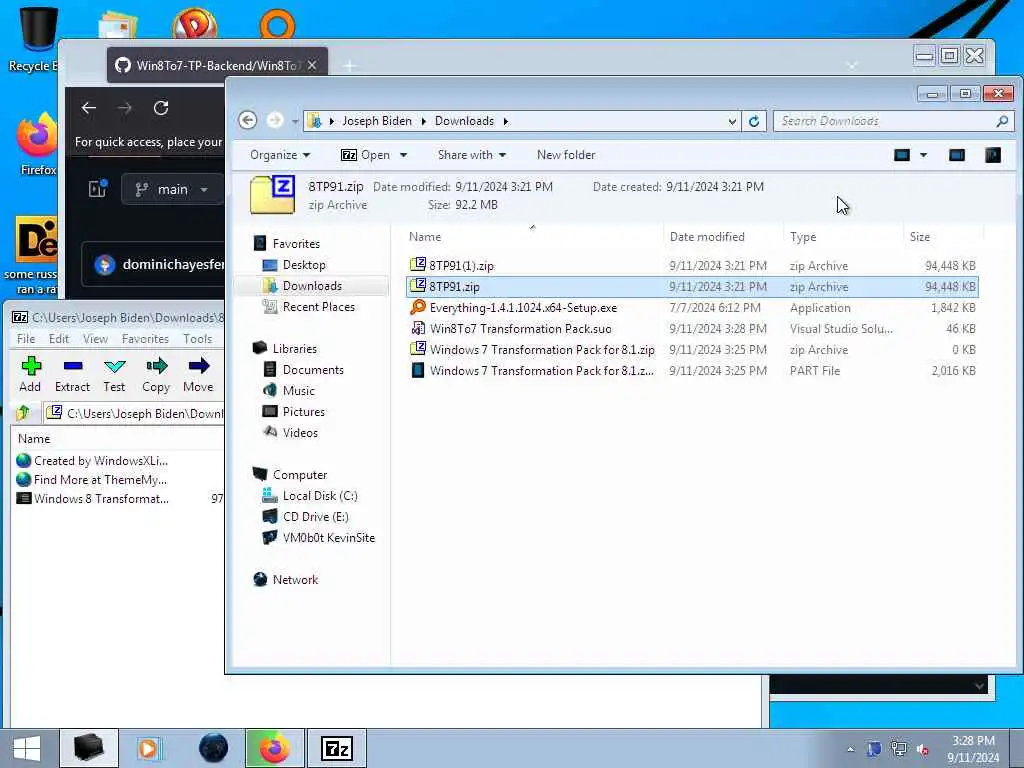Close the Win8To7-TP-Backend browser tab
The width and height of the screenshot is (1024, 768).
[x=312, y=65]
